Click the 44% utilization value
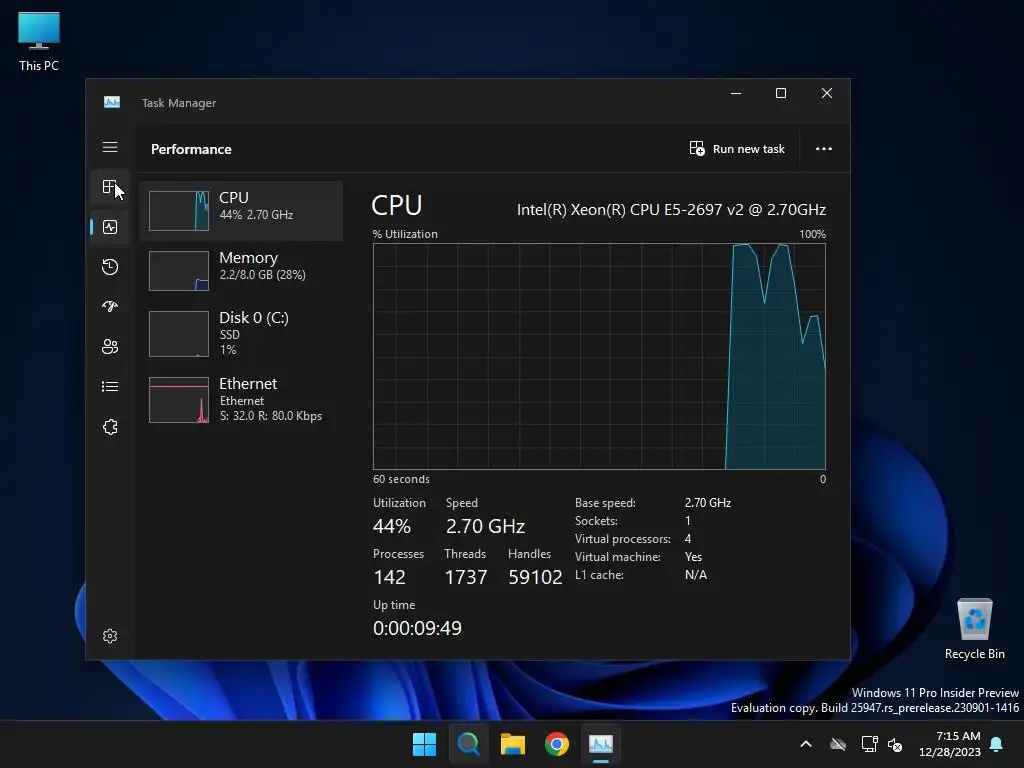This screenshot has height=768, width=1024. [x=392, y=526]
